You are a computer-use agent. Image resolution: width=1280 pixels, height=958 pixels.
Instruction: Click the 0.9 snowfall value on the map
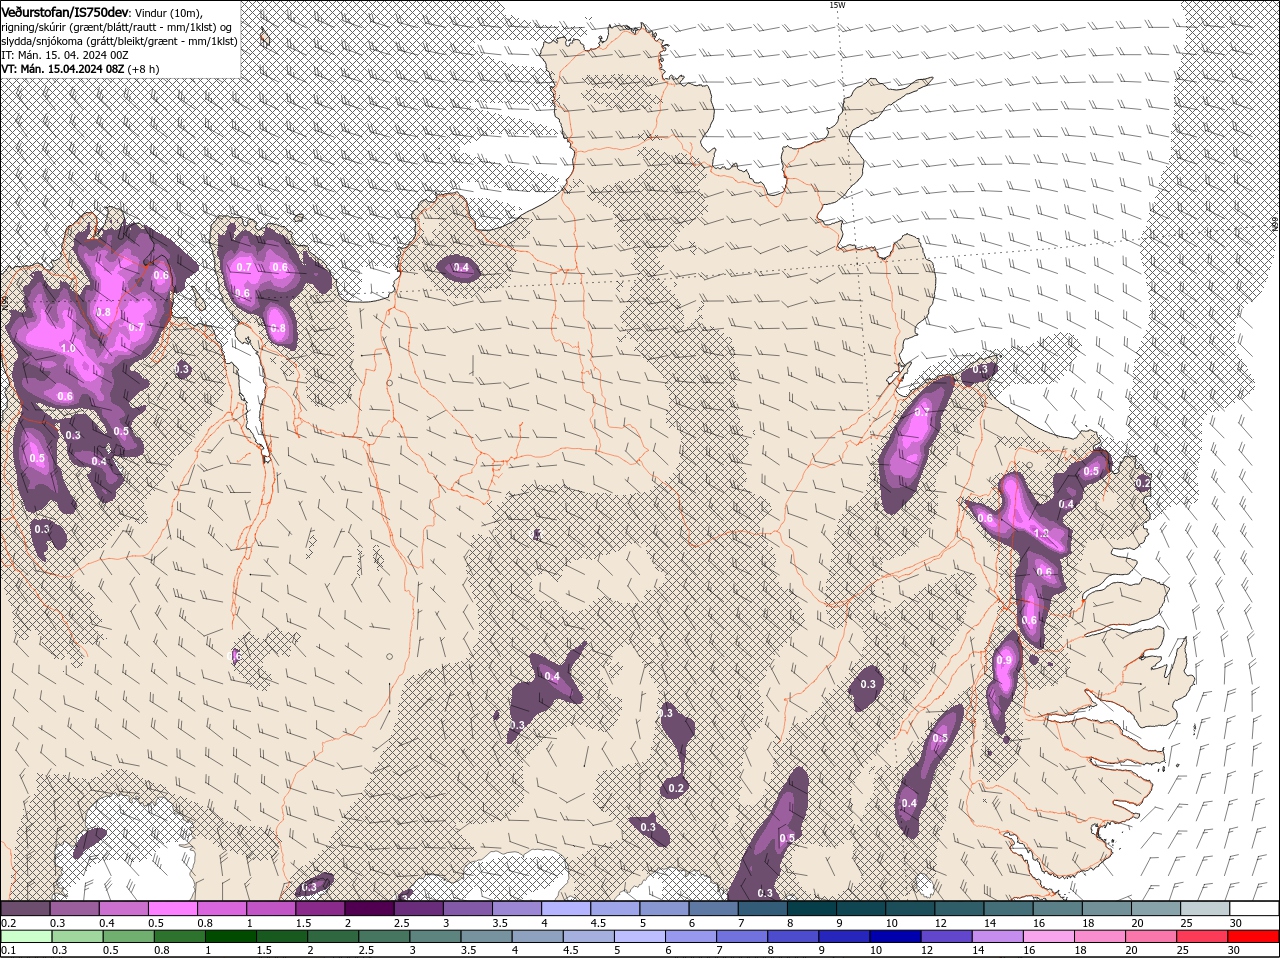coord(1004,661)
